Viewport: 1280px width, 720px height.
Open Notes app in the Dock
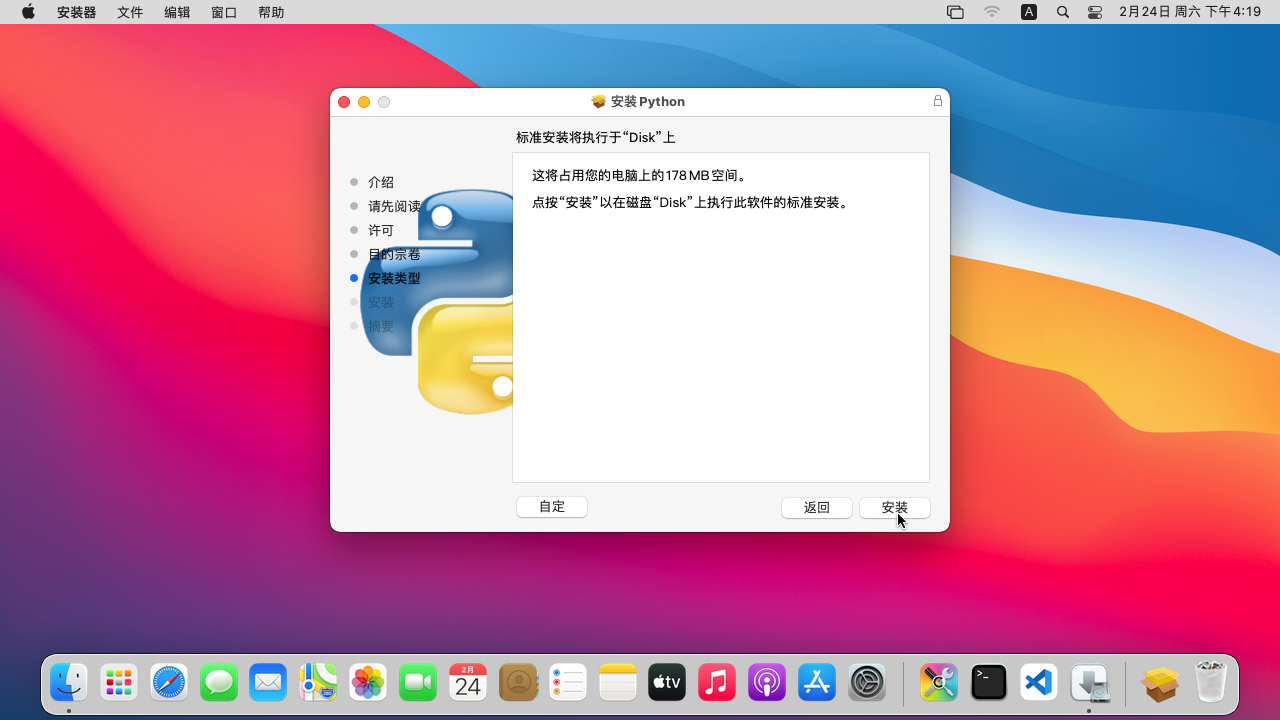[618, 683]
